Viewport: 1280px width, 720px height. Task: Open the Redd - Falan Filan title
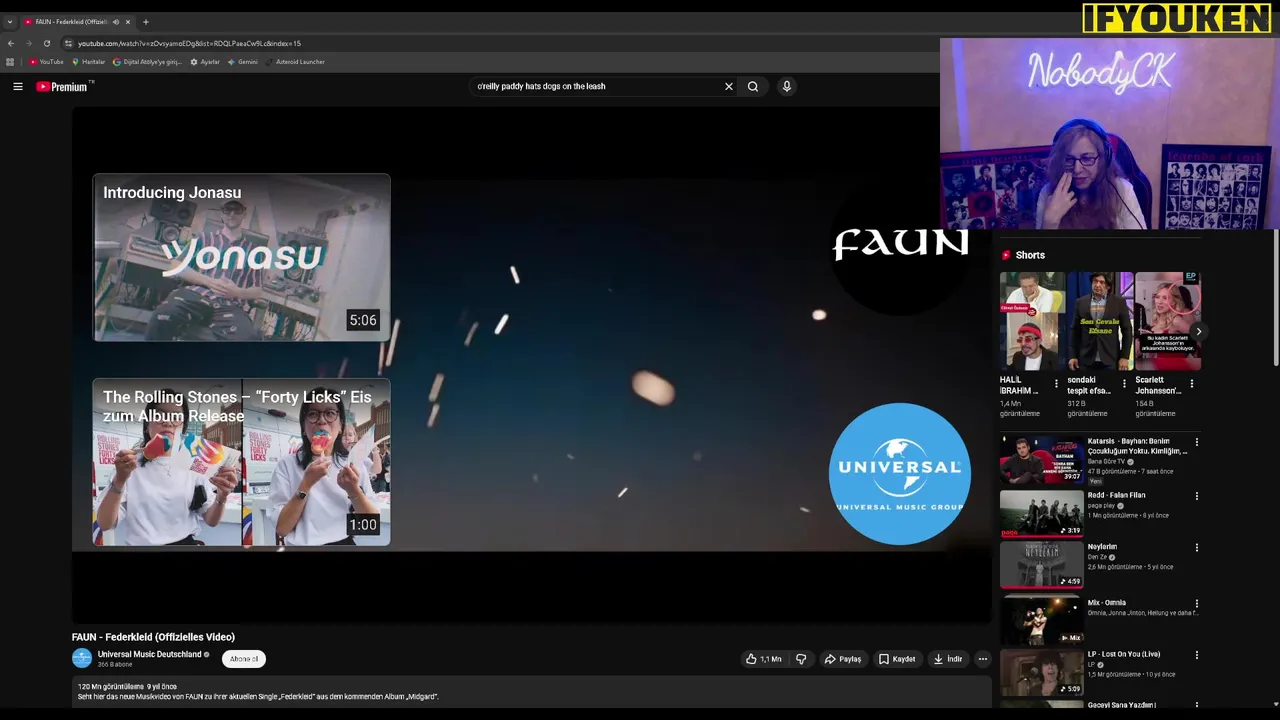(x=1116, y=495)
